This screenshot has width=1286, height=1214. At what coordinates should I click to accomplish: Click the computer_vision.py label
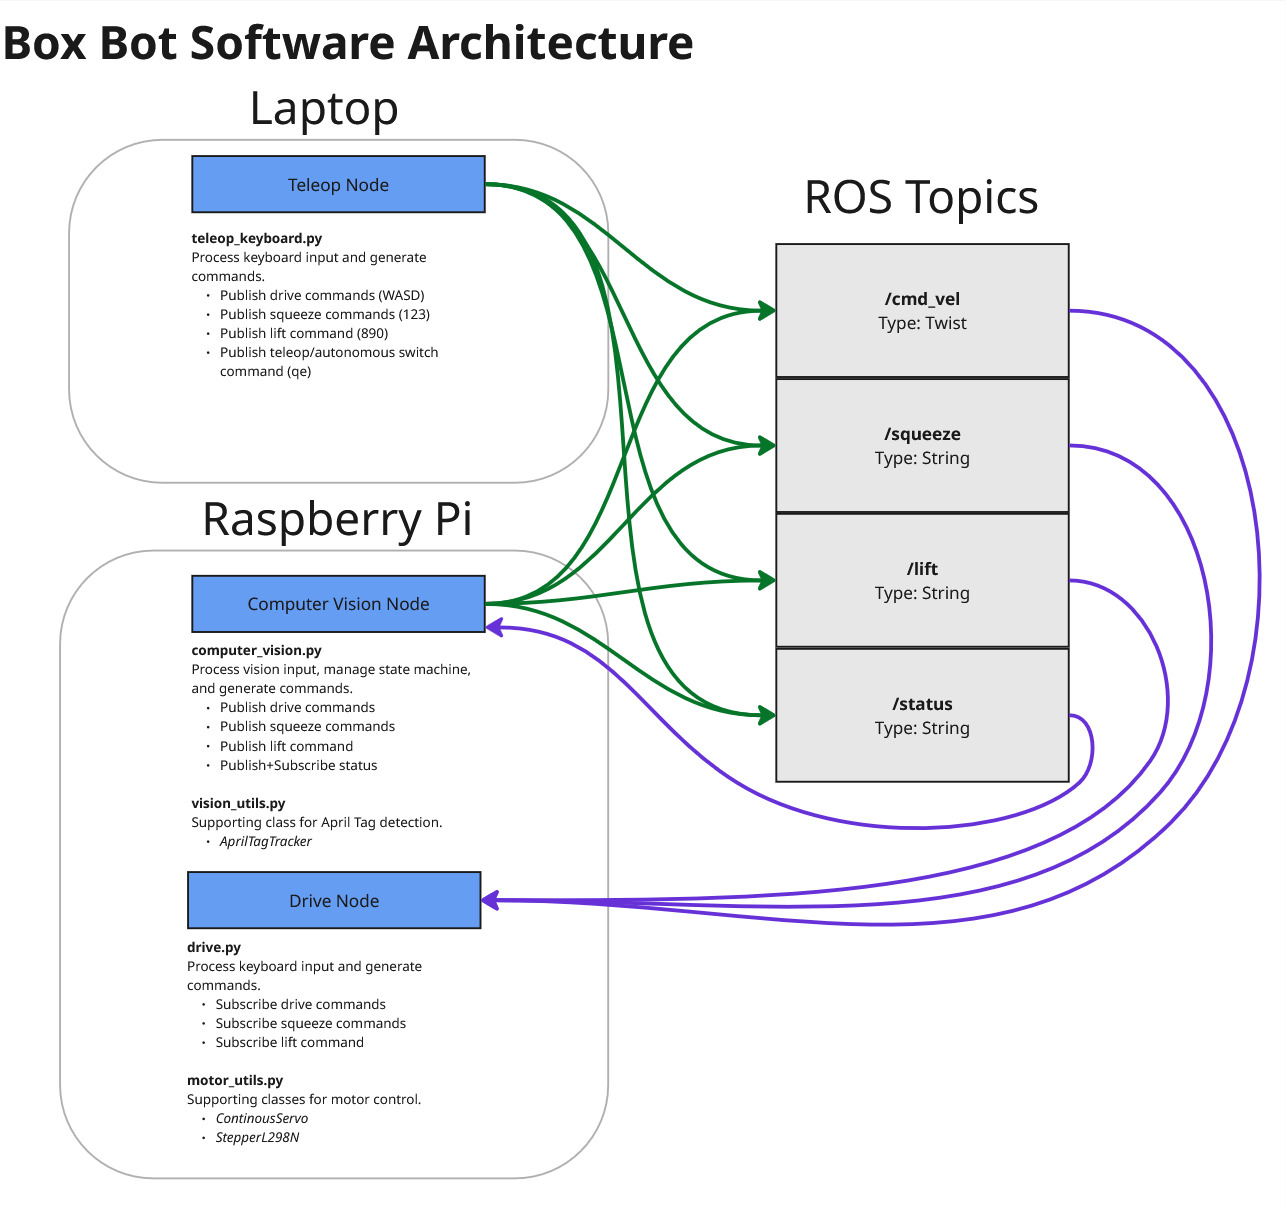click(x=255, y=650)
